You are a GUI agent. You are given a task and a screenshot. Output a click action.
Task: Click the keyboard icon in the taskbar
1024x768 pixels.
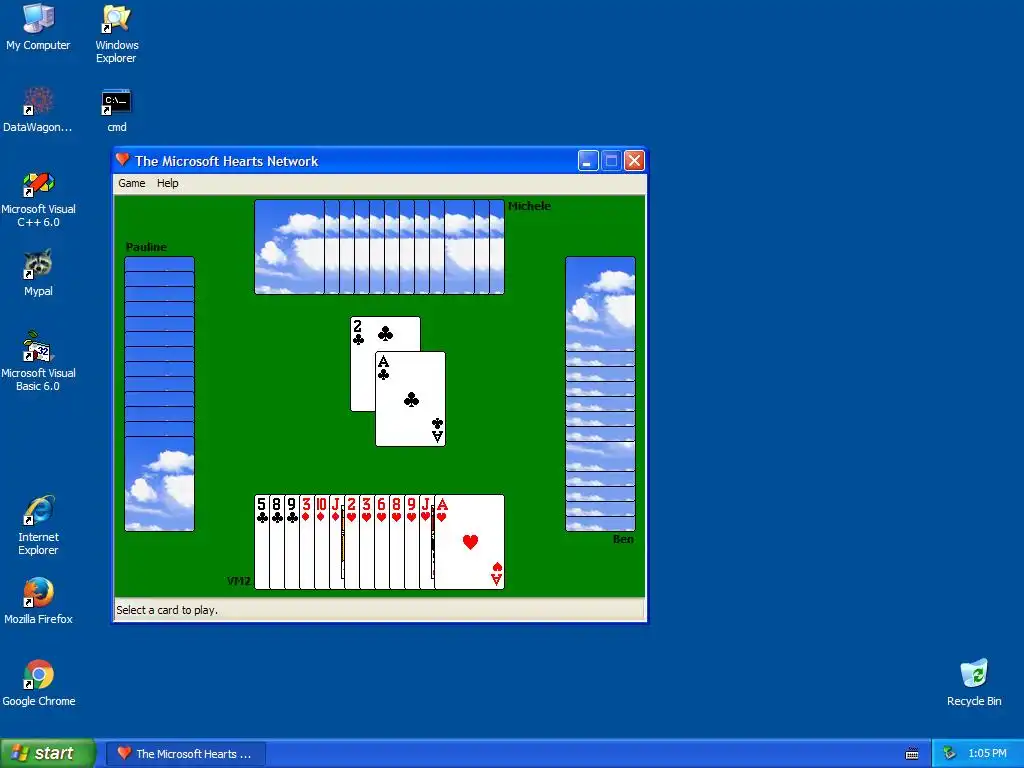(912, 754)
